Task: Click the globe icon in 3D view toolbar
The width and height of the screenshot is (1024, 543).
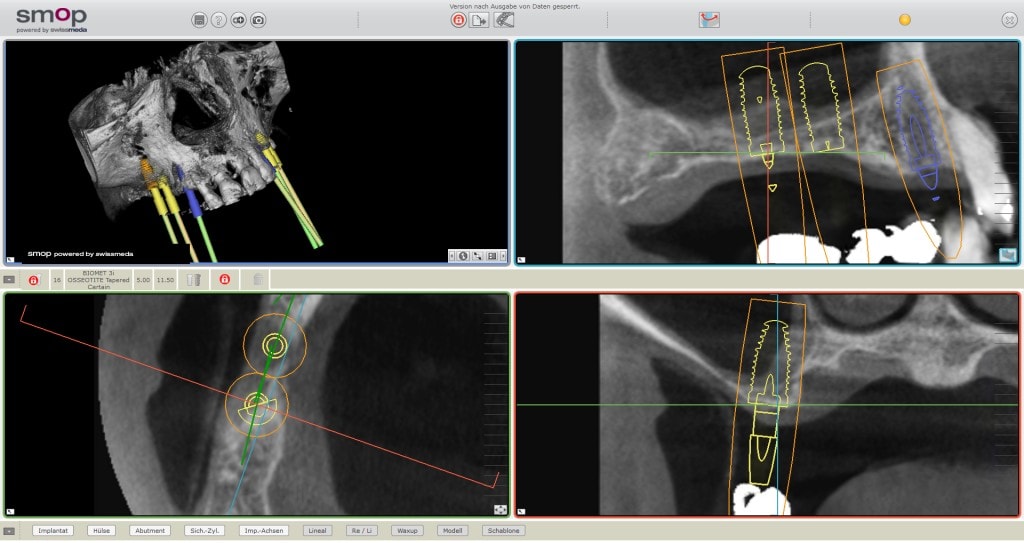Action: pyautogui.click(x=463, y=256)
